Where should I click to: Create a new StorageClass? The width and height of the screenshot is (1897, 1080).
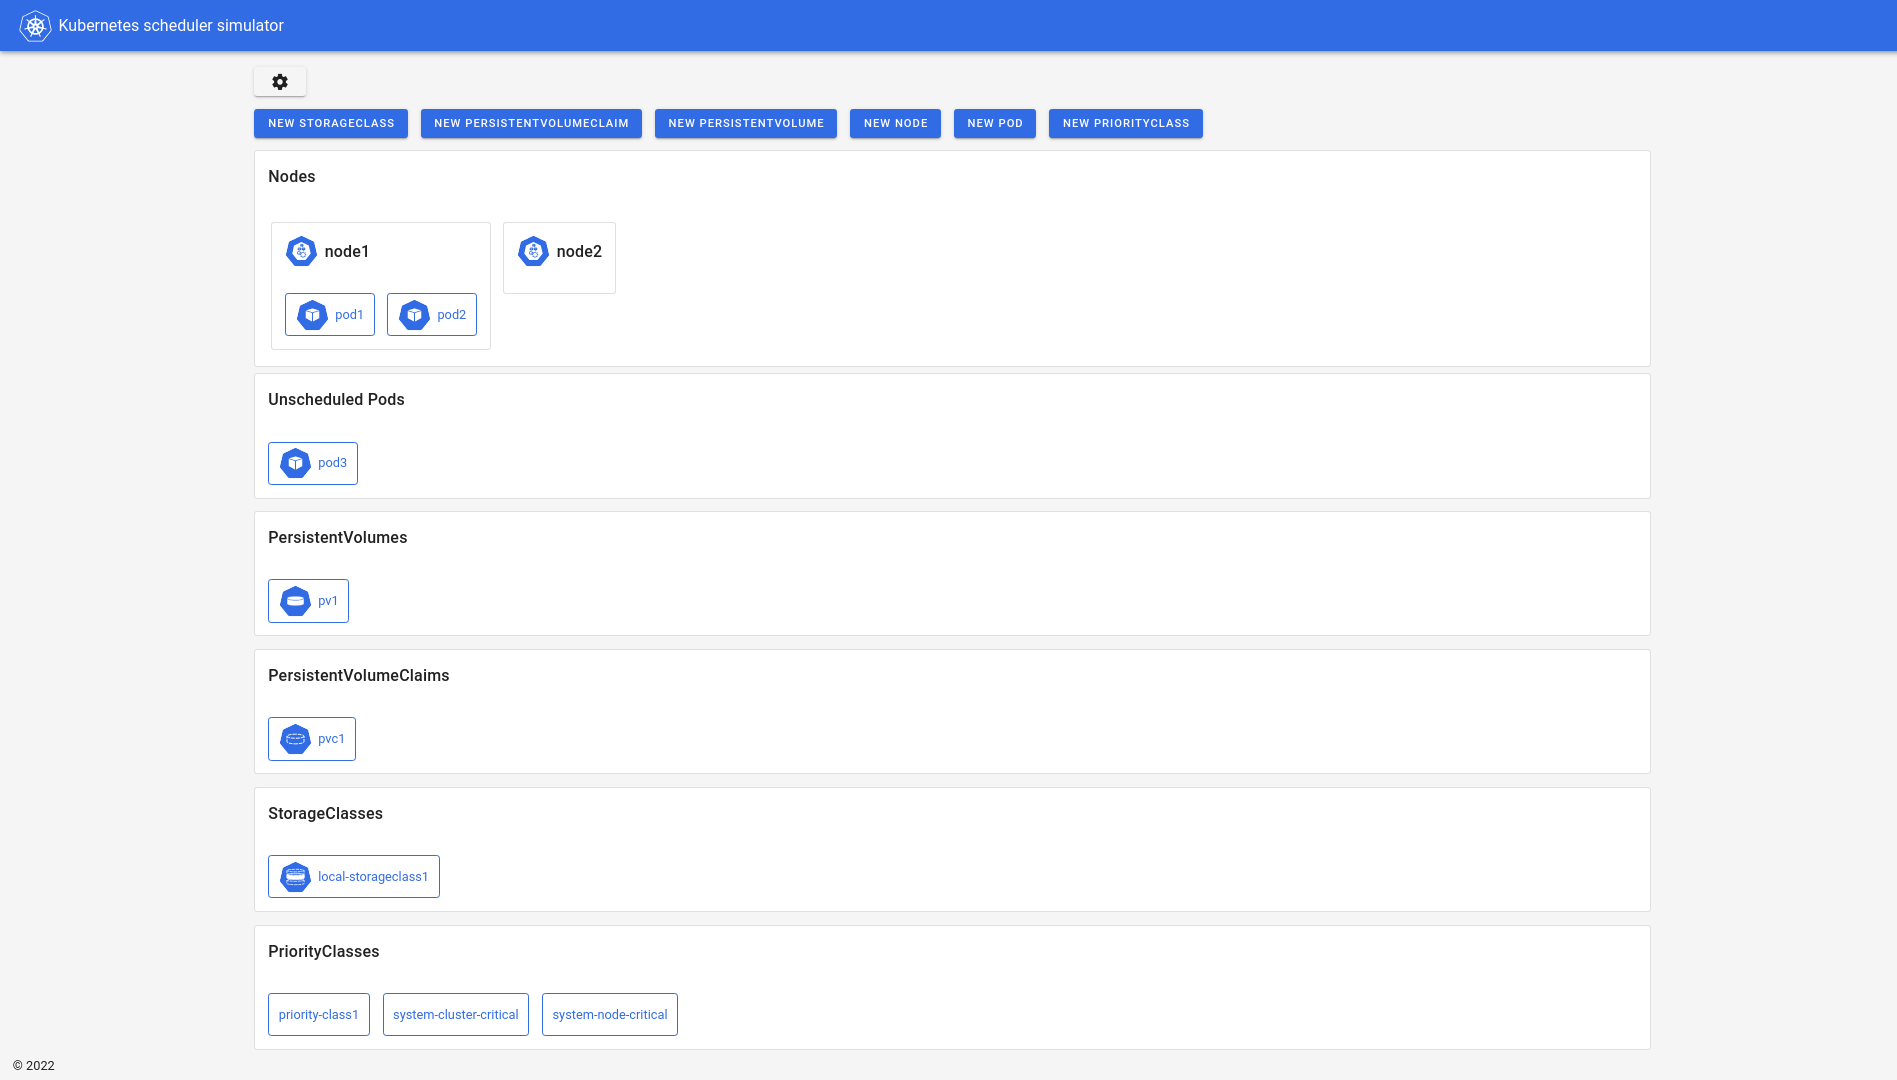pyautogui.click(x=331, y=124)
